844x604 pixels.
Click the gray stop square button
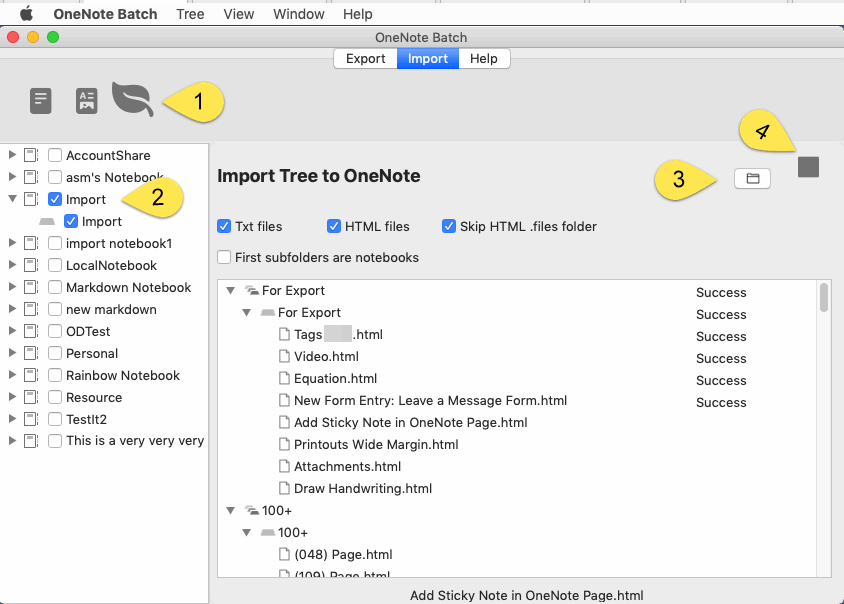click(808, 167)
